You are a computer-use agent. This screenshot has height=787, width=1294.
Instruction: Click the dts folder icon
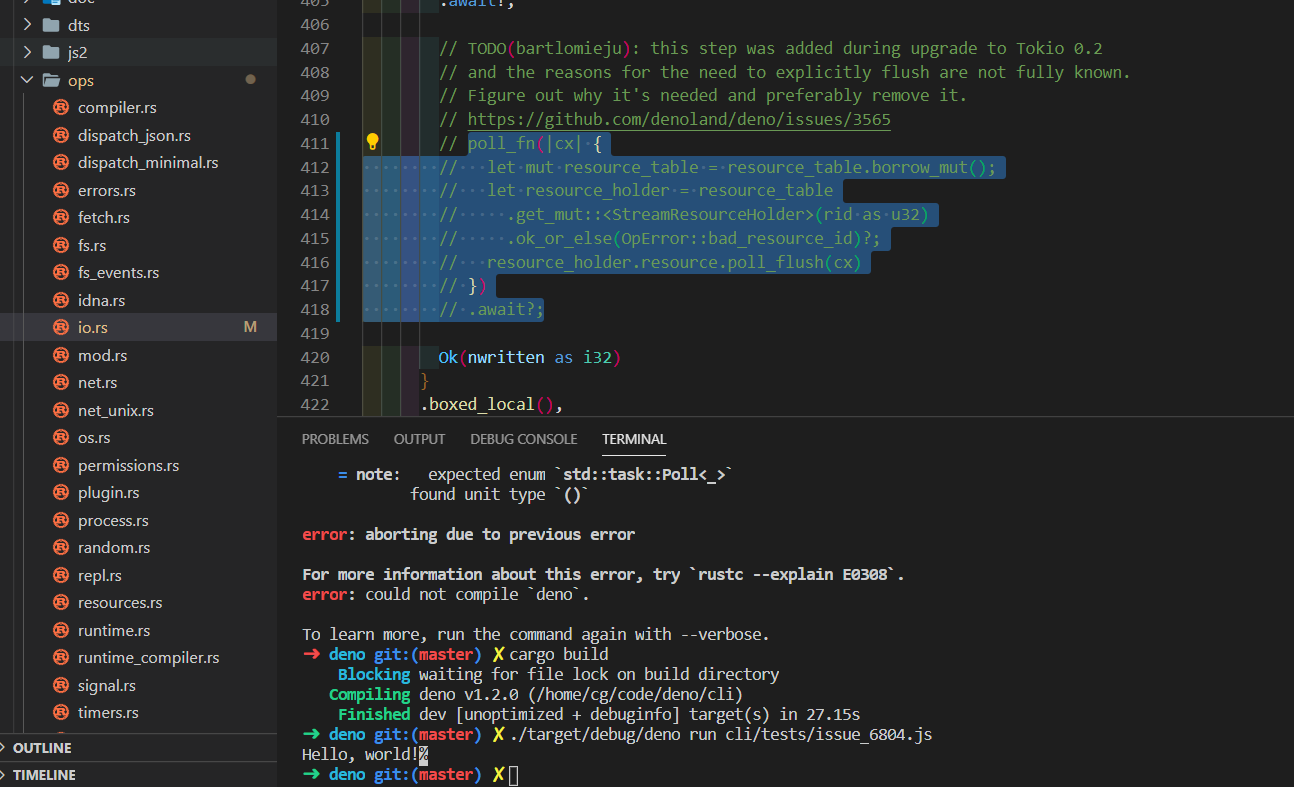pyautogui.click(x=52, y=25)
